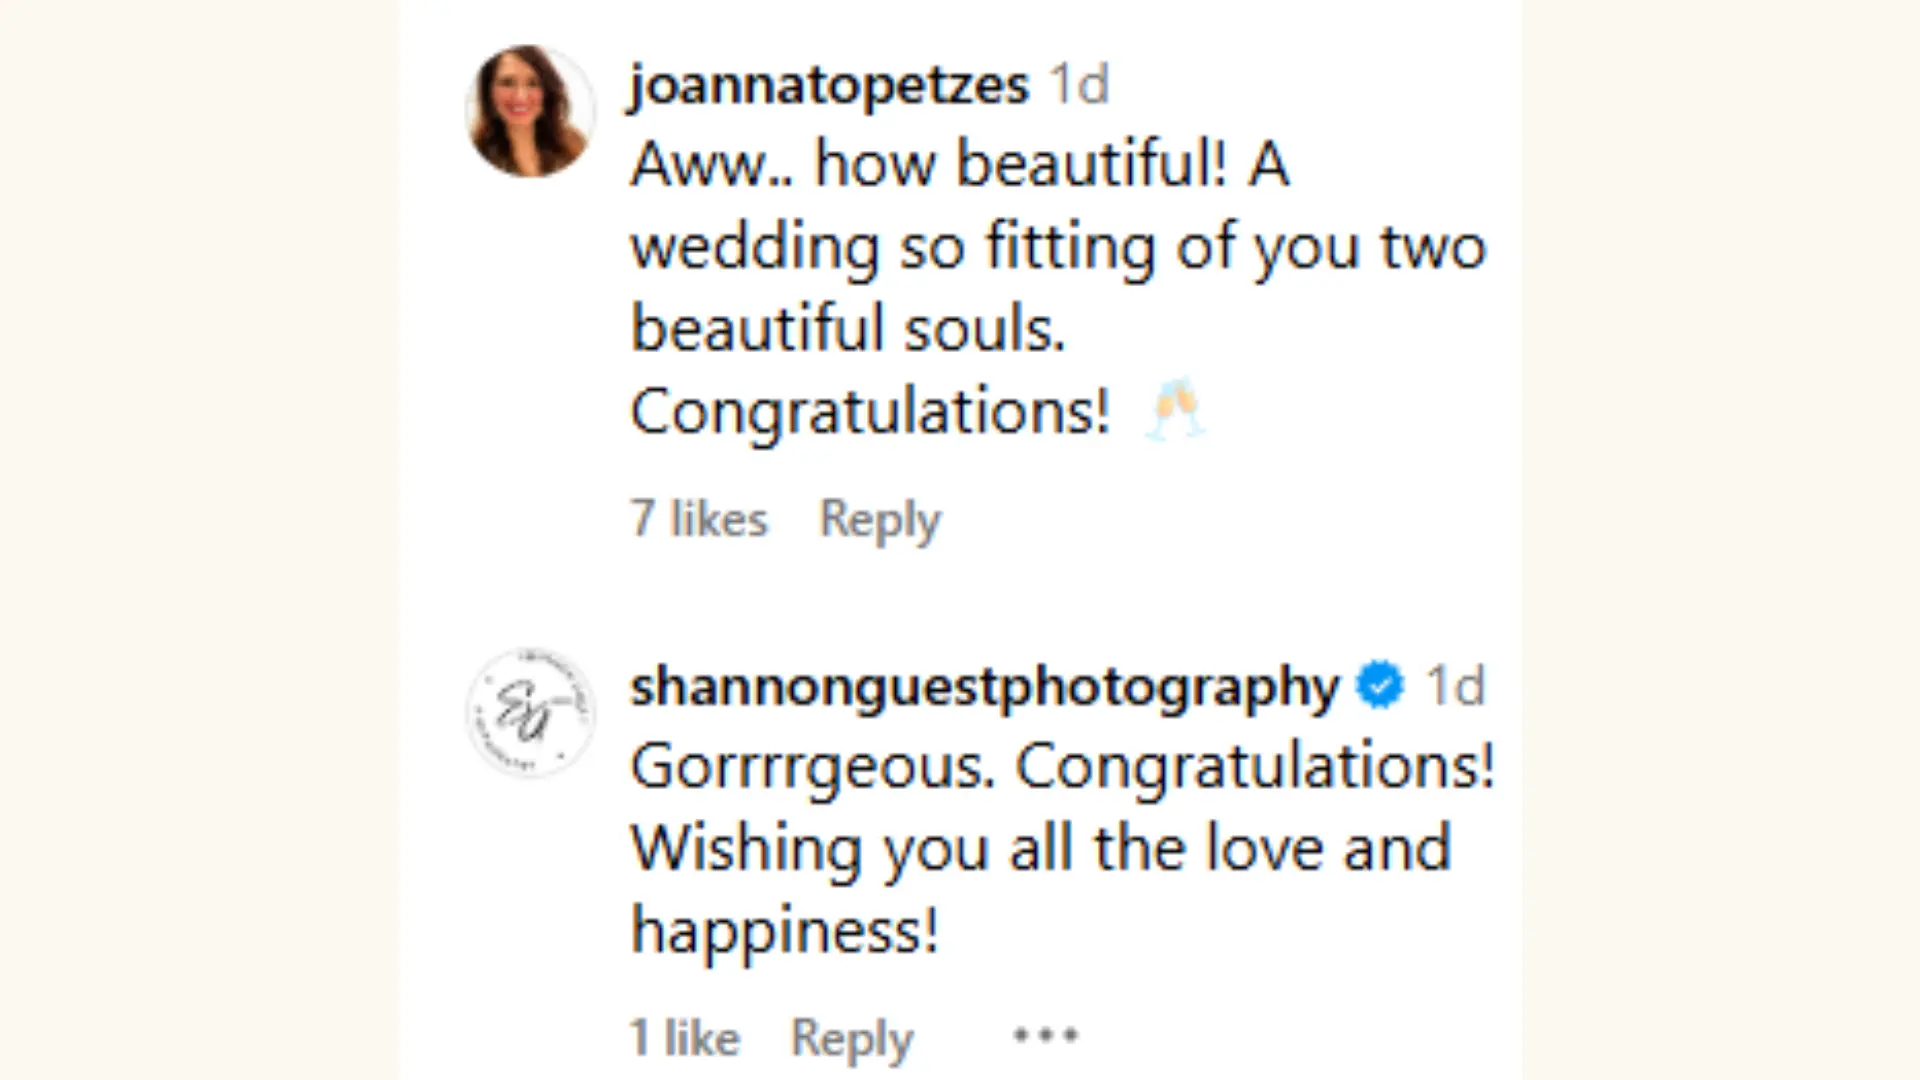The width and height of the screenshot is (1920, 1080).
Task: Reply to shannonguestphotography comment
Action: 852,1038
